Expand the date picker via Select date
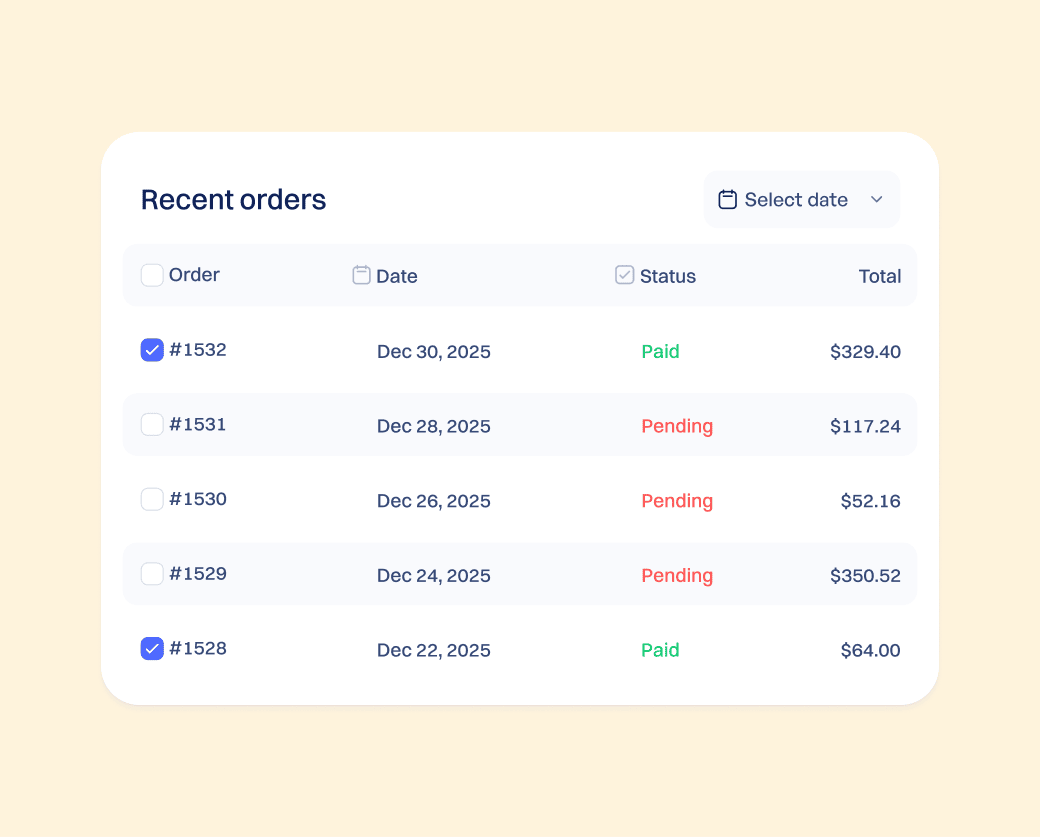The image size is (1040, 837). (x=800, y=199)
